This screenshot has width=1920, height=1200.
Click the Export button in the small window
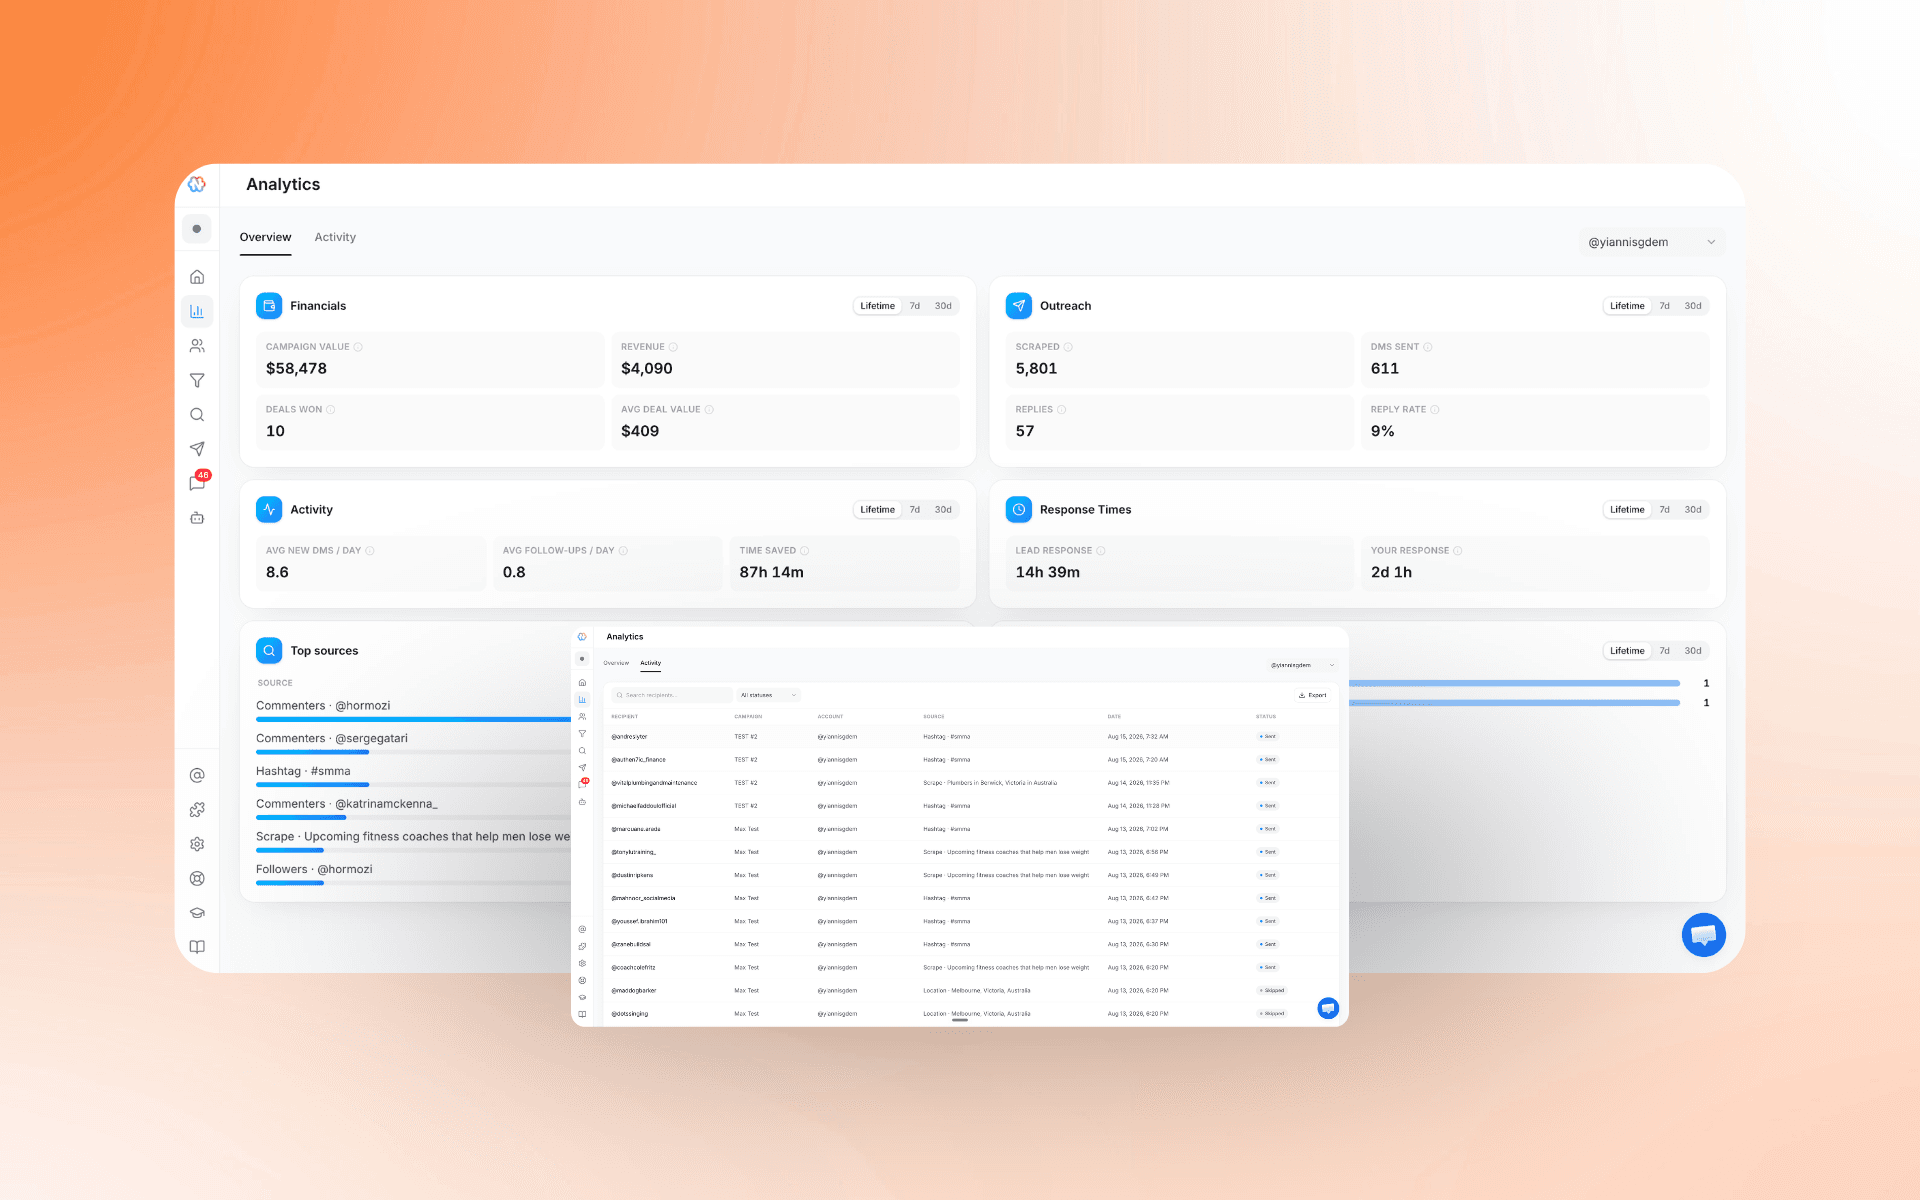point(1312,695)
